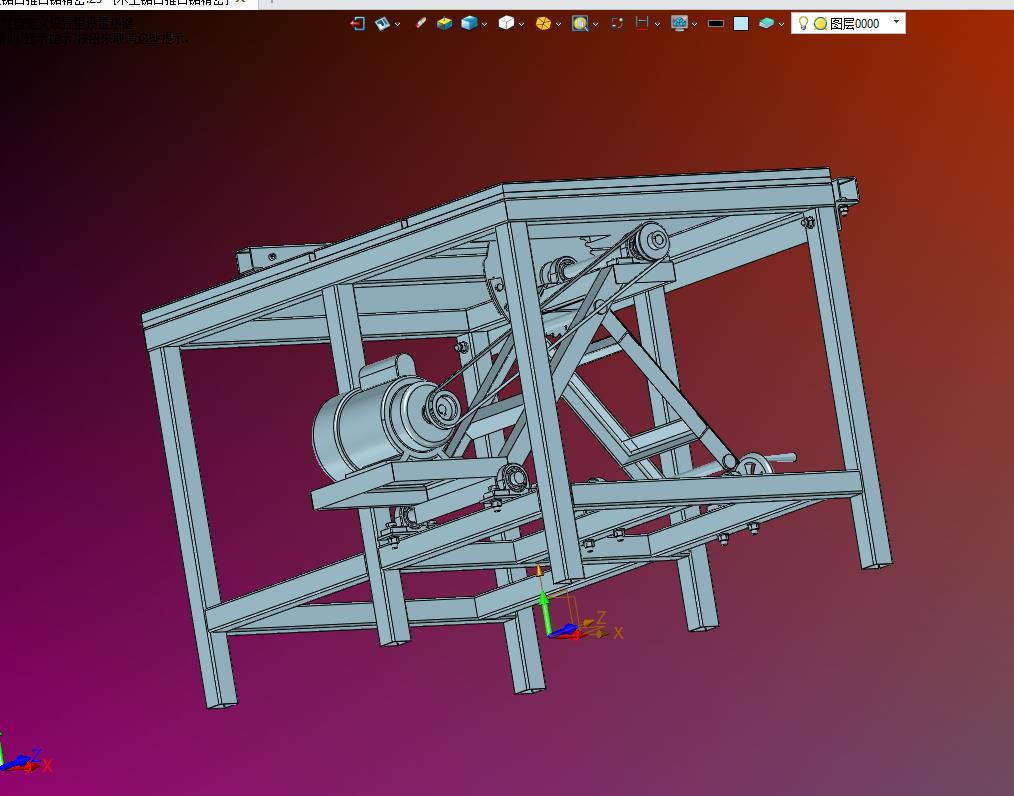1014x796 pixels.
Task: Click the blue shaded cube display icon
Action: pyautogui.click(x=469, y=23)
